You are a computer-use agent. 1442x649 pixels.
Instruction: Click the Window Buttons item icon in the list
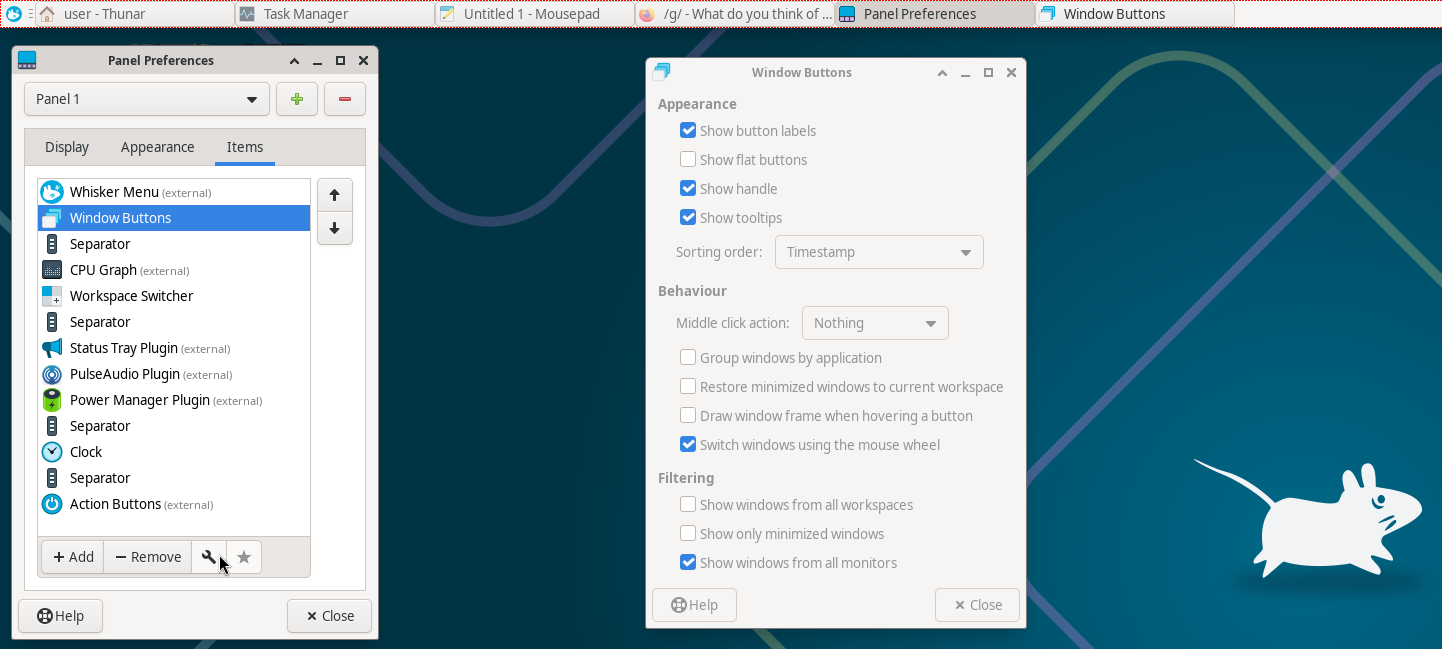click(x=52, y=218)
